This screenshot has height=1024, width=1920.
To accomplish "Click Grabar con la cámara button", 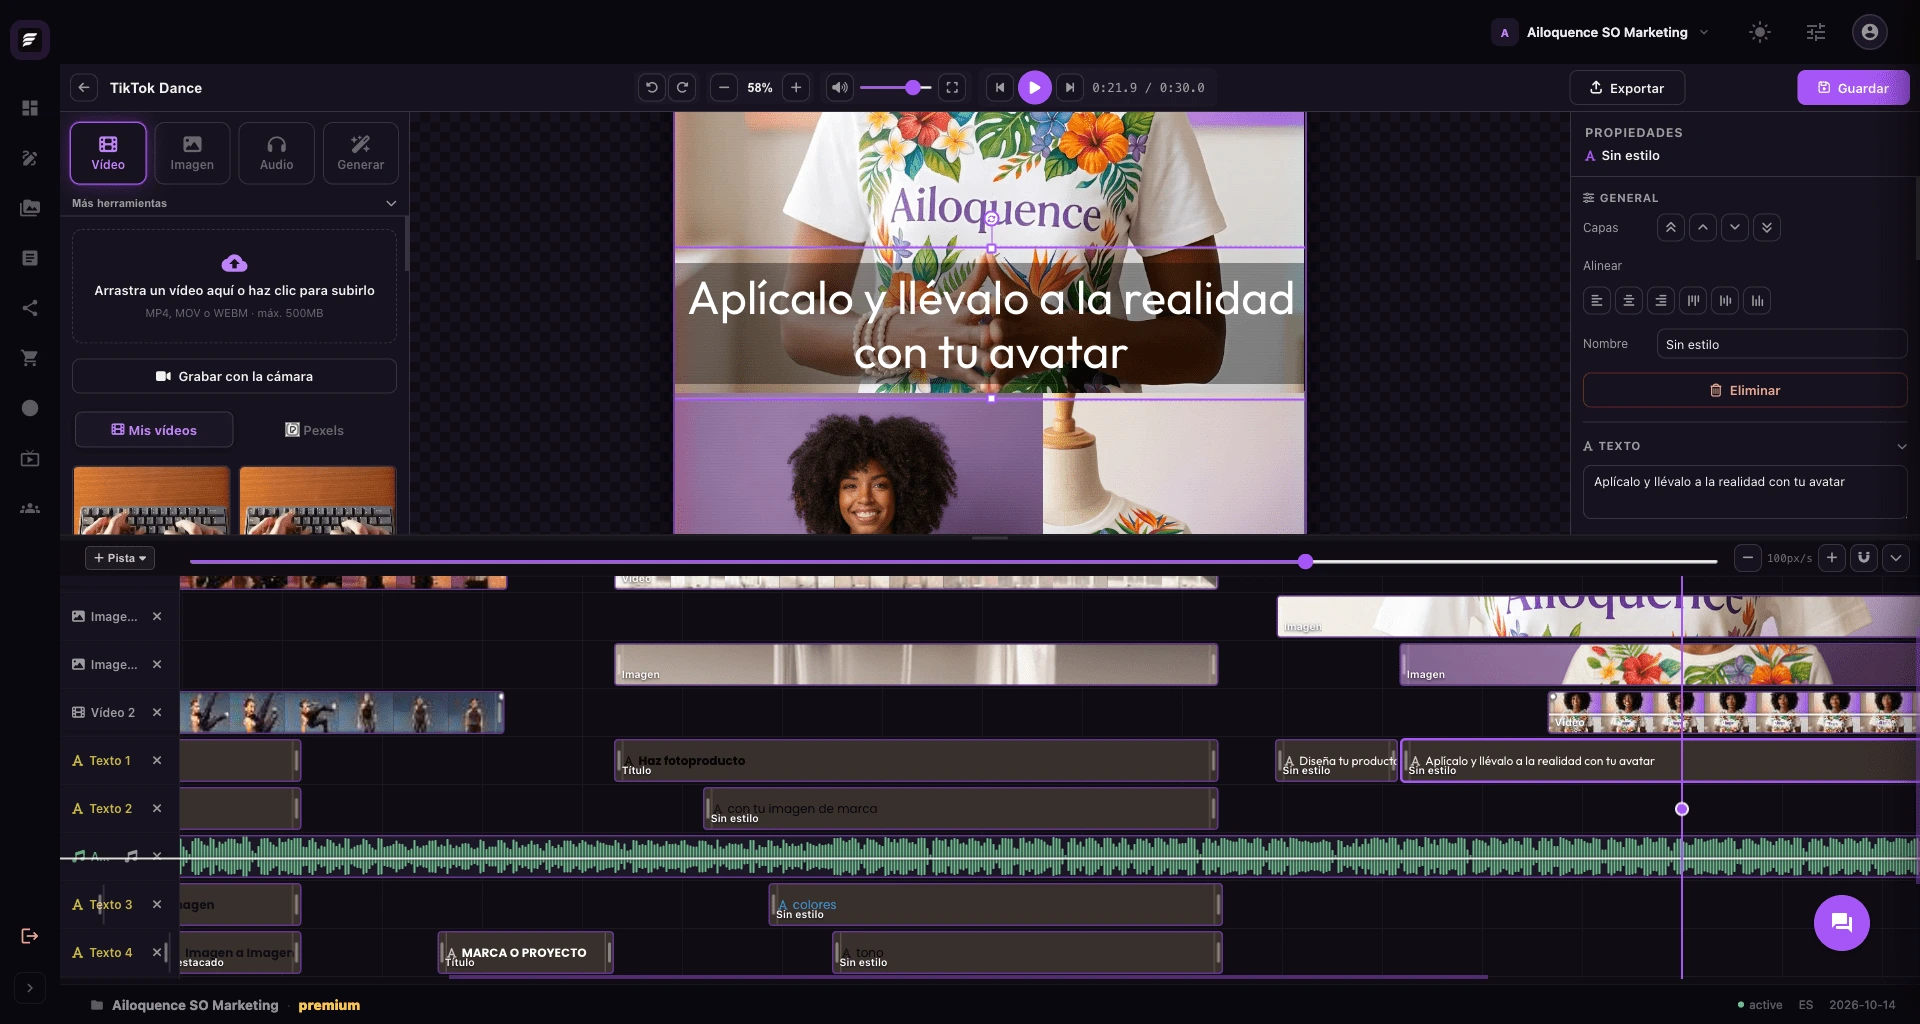I will [x=234, y=376].
